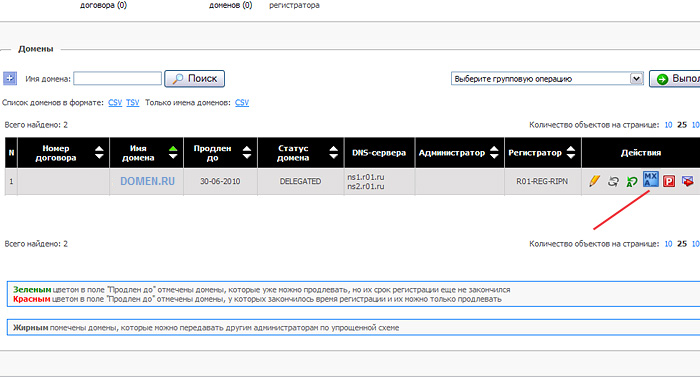
Task: Open the Выберите групповую операцию dropdown
Action: click(547, 79)
